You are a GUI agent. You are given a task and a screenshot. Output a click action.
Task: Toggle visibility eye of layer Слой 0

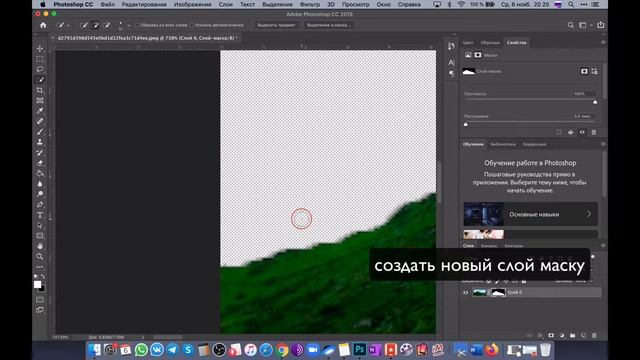[x=465, y=293]
